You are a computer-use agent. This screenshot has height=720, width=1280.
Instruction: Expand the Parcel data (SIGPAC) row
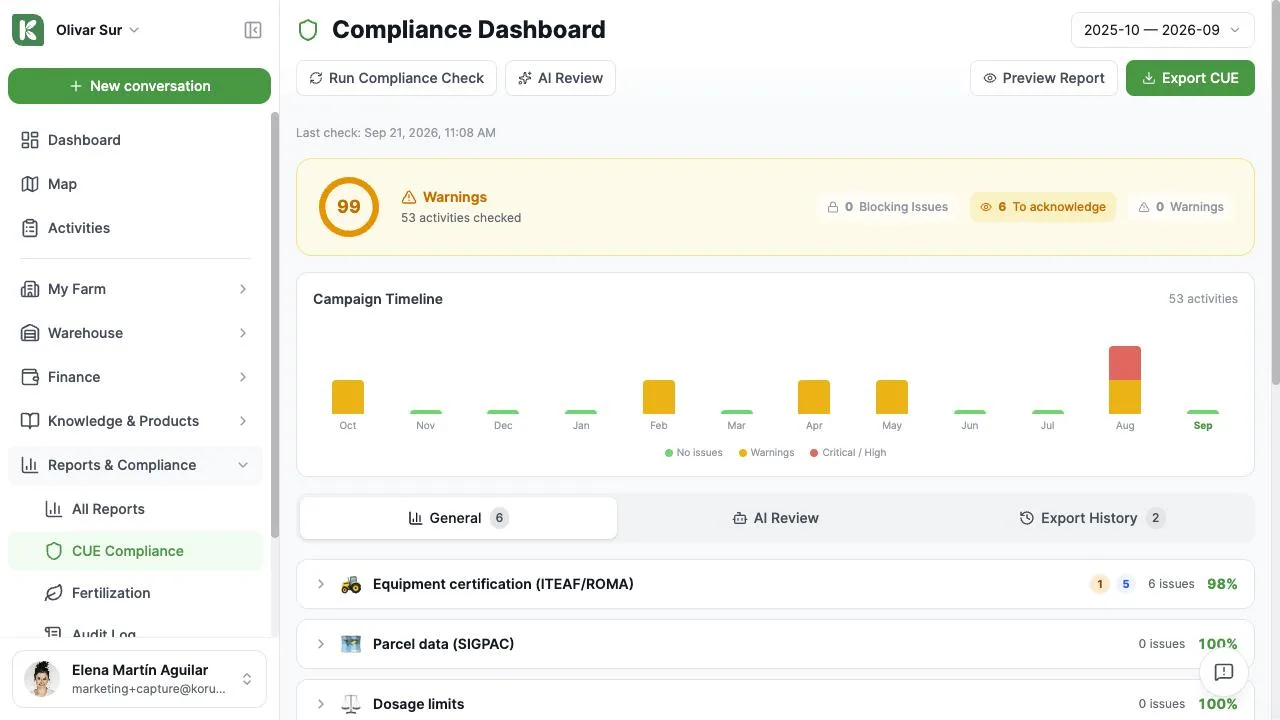point(775,644)
